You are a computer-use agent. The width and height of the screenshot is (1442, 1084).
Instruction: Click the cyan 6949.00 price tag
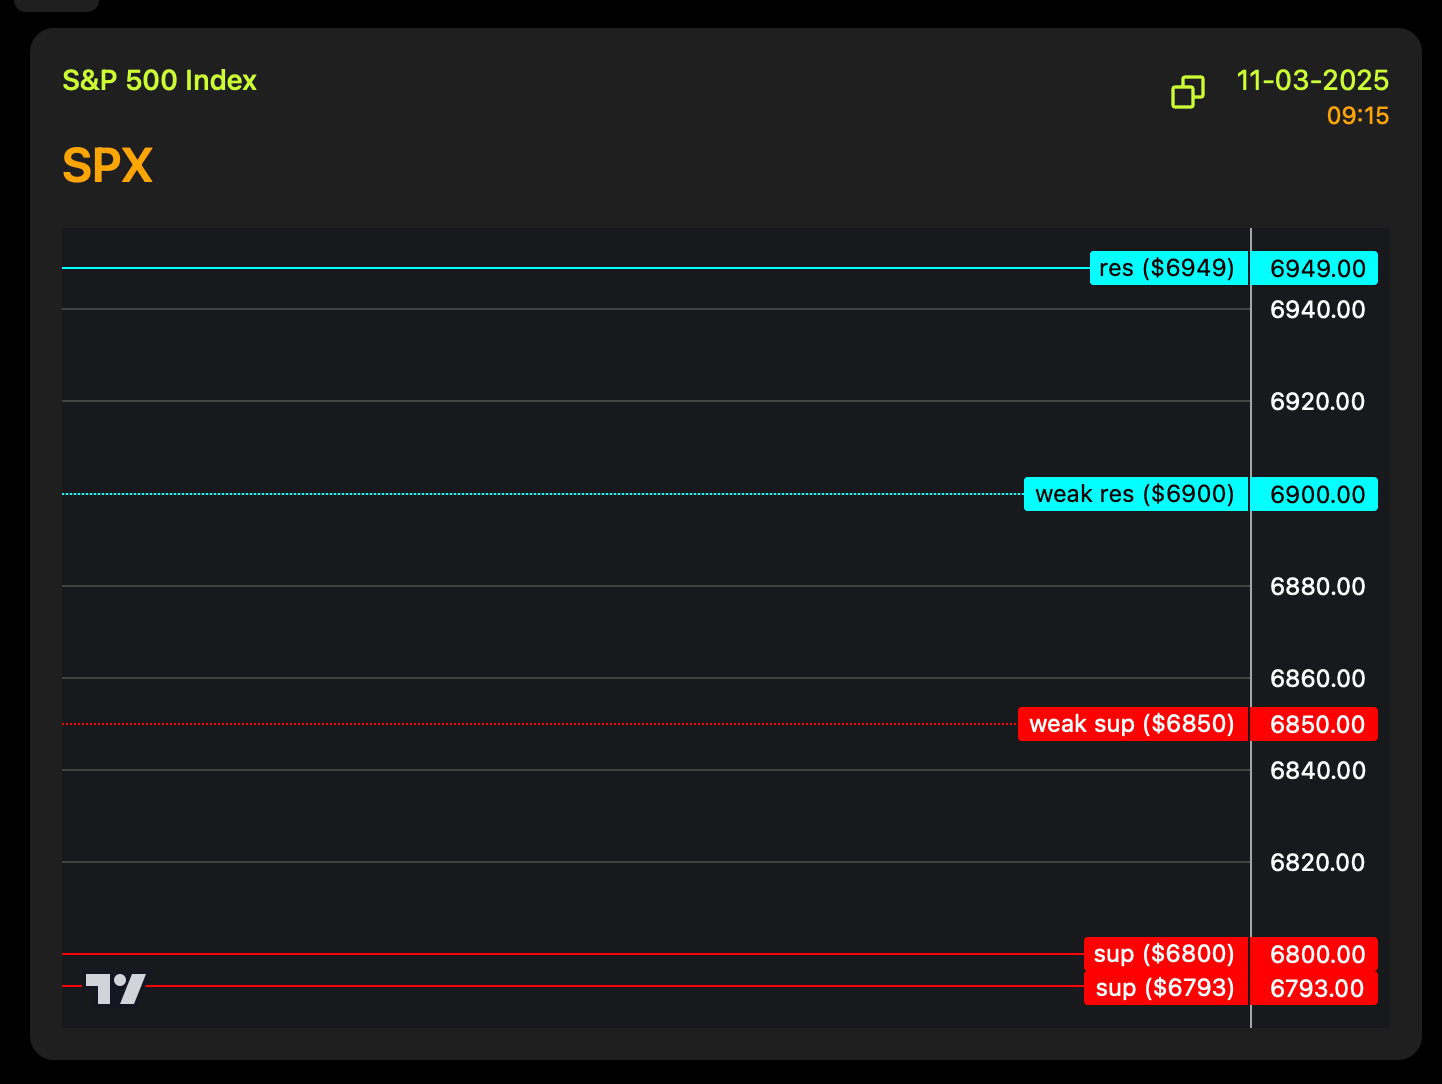[x=1316, y=268]
